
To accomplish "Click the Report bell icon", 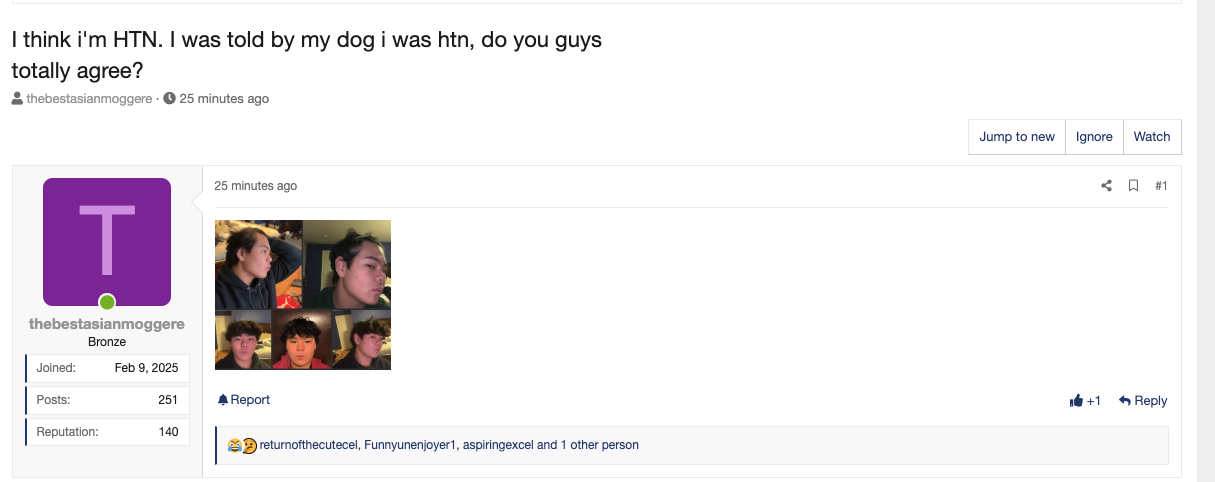I will click(x=223, y=400).
